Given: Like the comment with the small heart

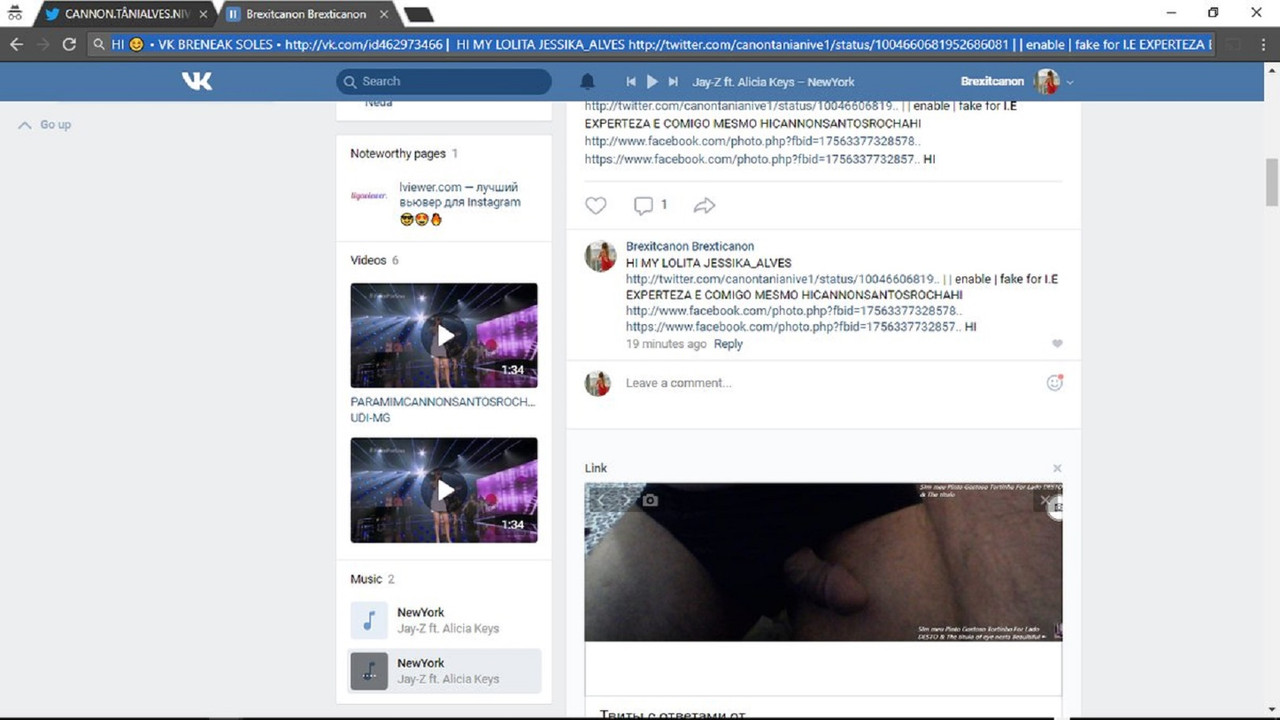Looking at the screenshot, I should click(x=1057, y=344).
